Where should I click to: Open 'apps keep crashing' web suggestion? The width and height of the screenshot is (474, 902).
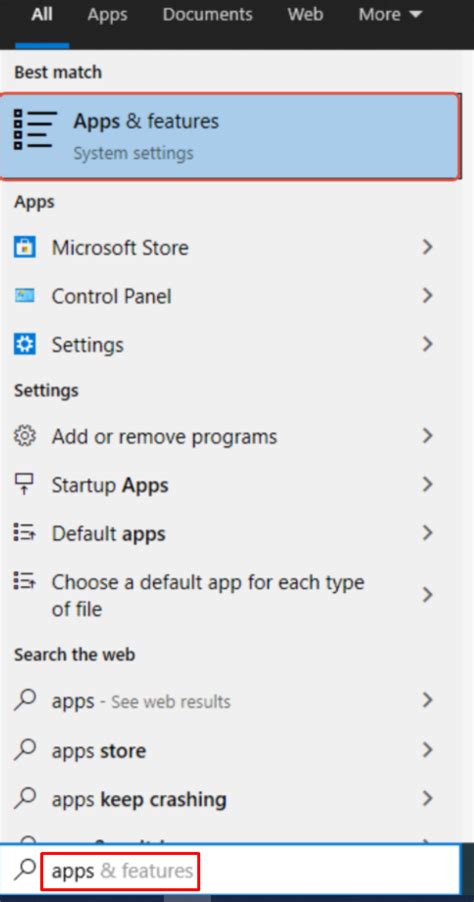click(x=230, y=798)
